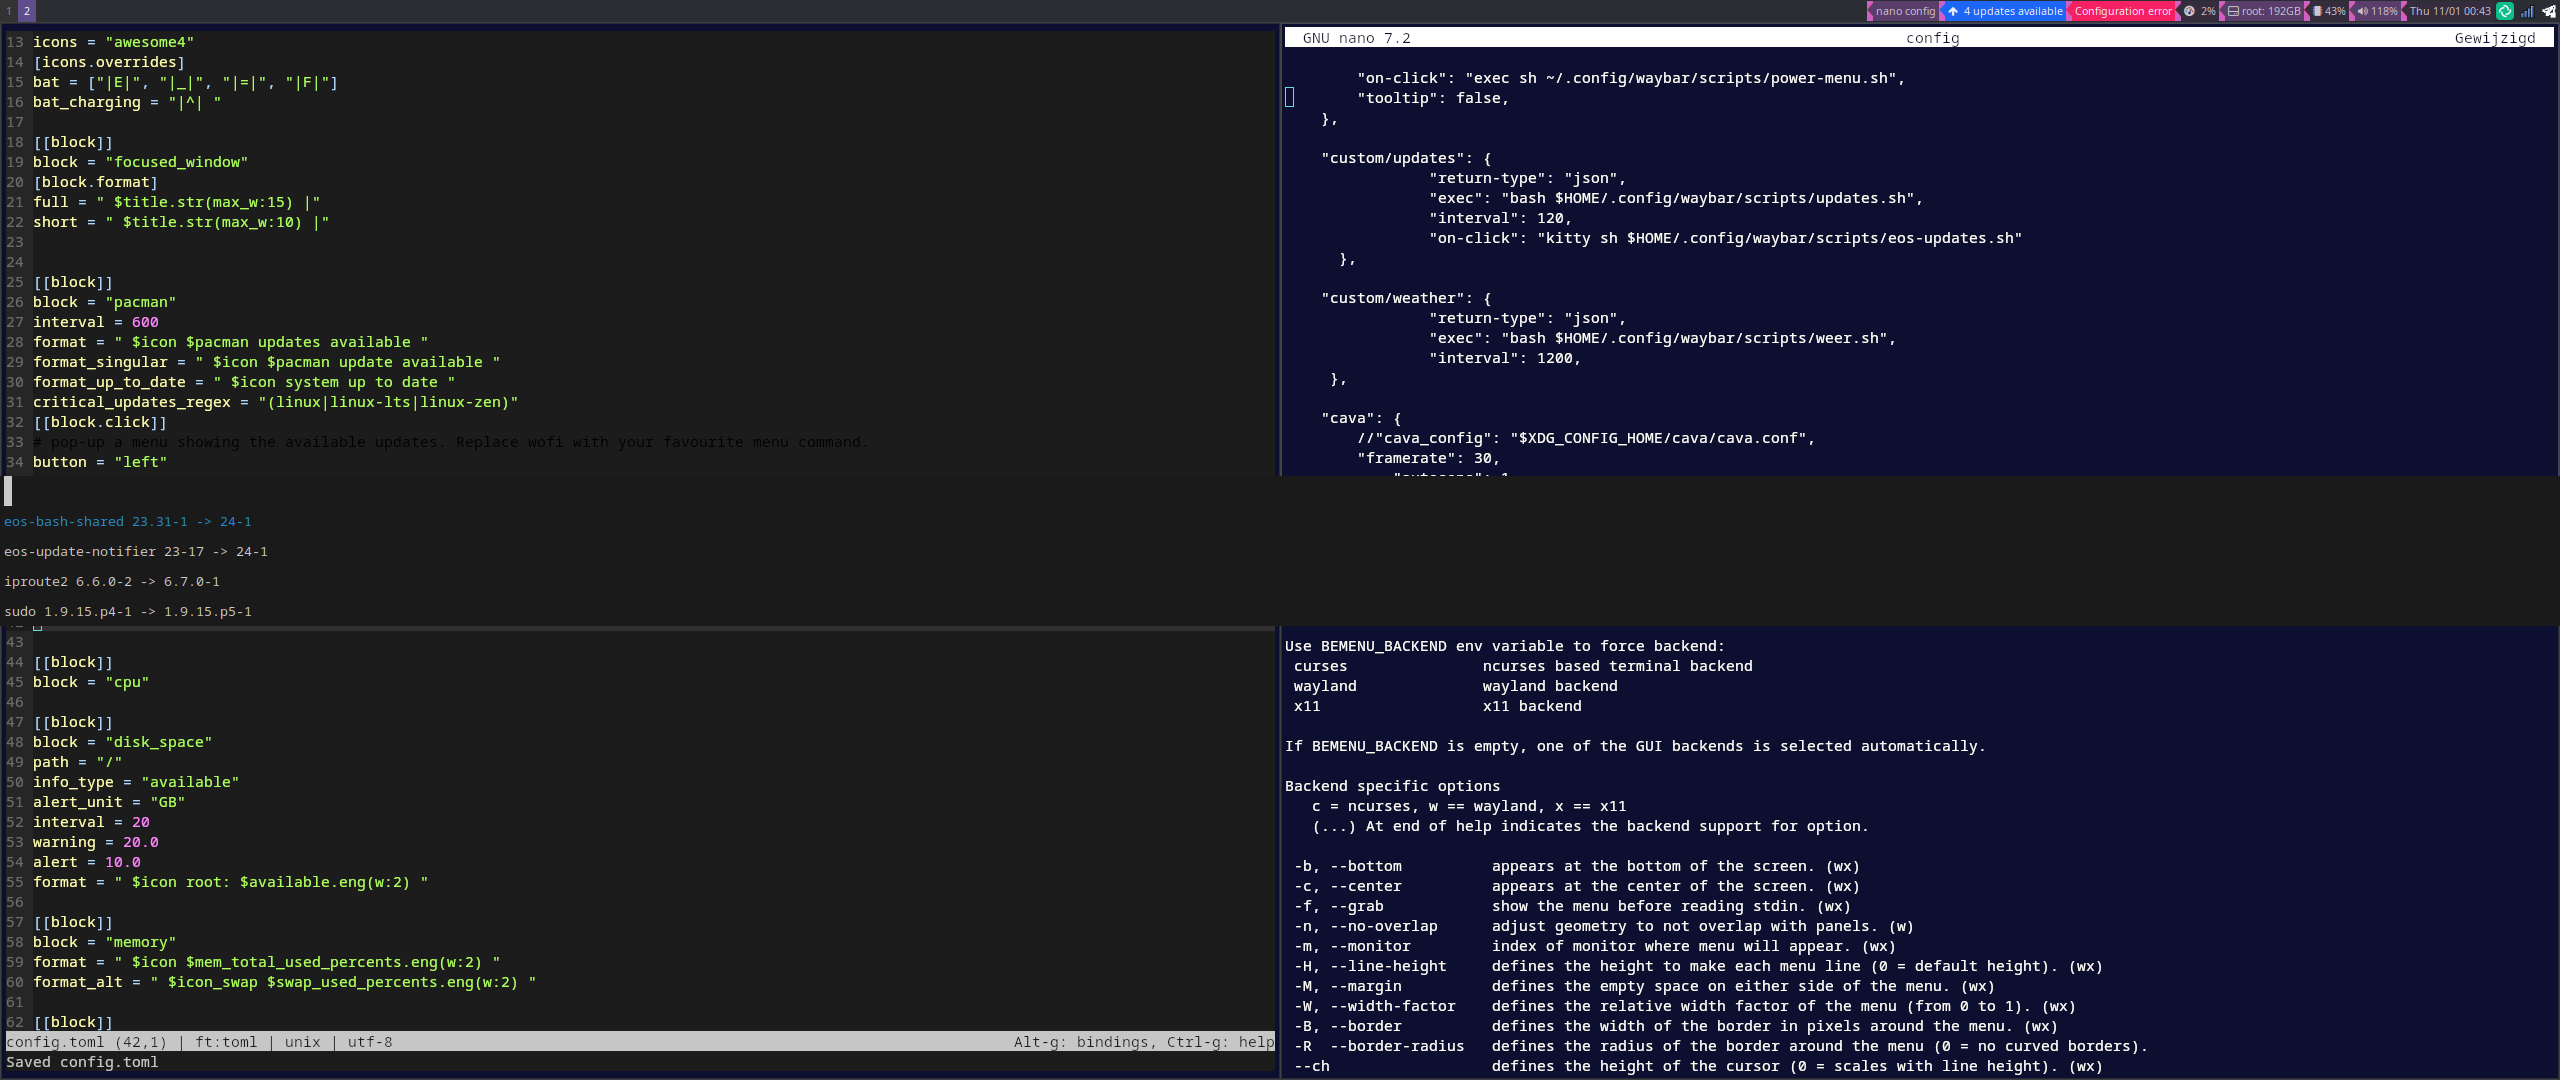Click the 'ft:toml' filetype in editor status line
This screenshot has height=1080, width=2560.
tap(225, 1042)
